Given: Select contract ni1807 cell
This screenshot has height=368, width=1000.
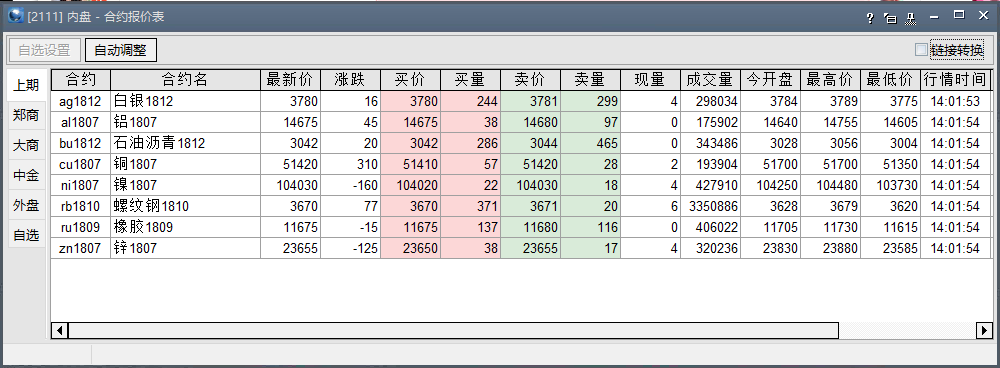Looking at the screenshot, I should point(81,186).
